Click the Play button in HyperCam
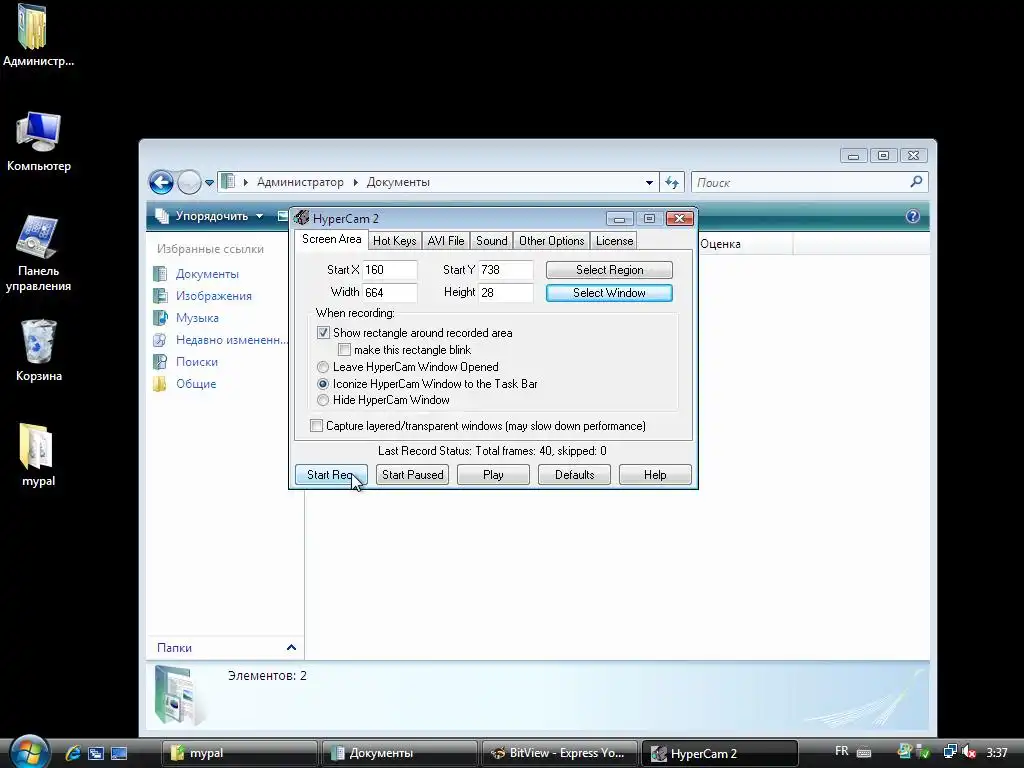This screenshot has width=1024, height=768. click(493, 475)
